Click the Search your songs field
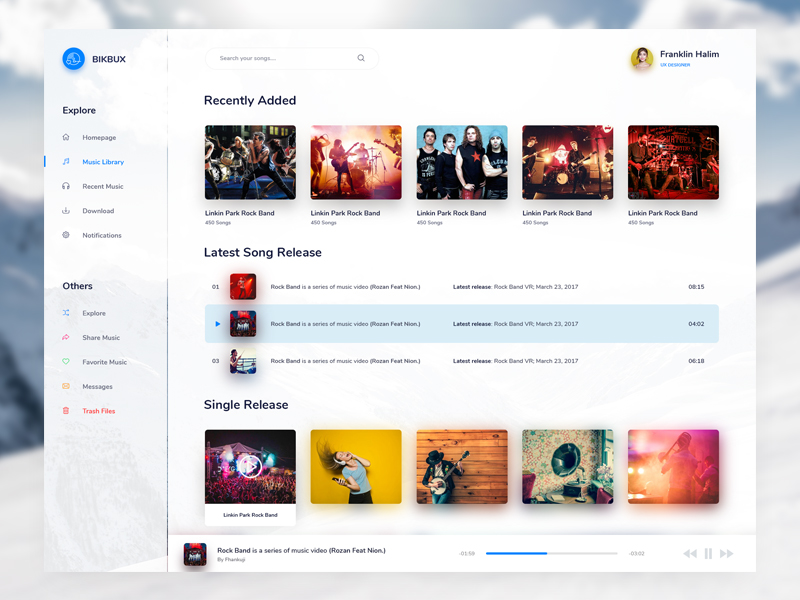 (285, 58)
